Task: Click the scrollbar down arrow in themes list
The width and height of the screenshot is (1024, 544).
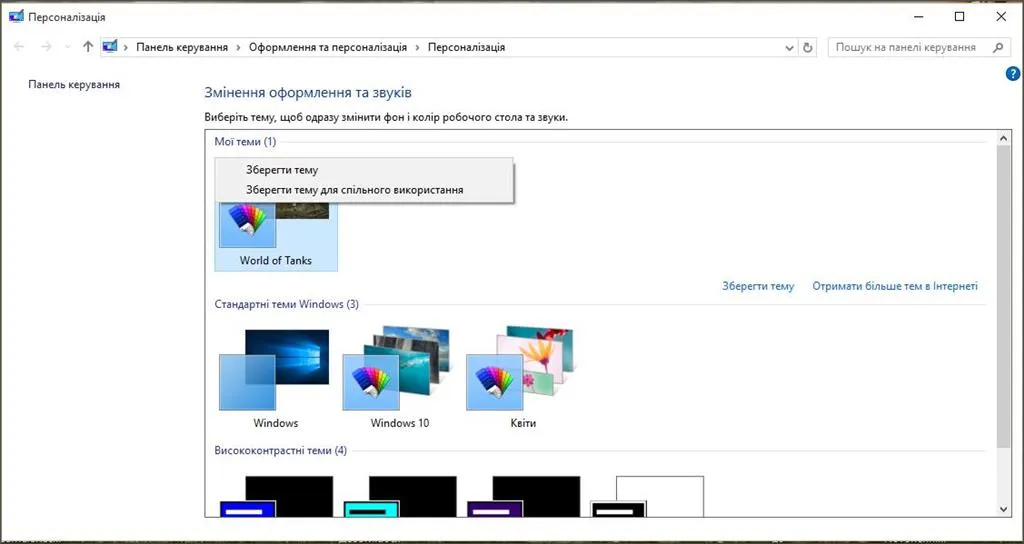Action: (x=1004, y=509)
